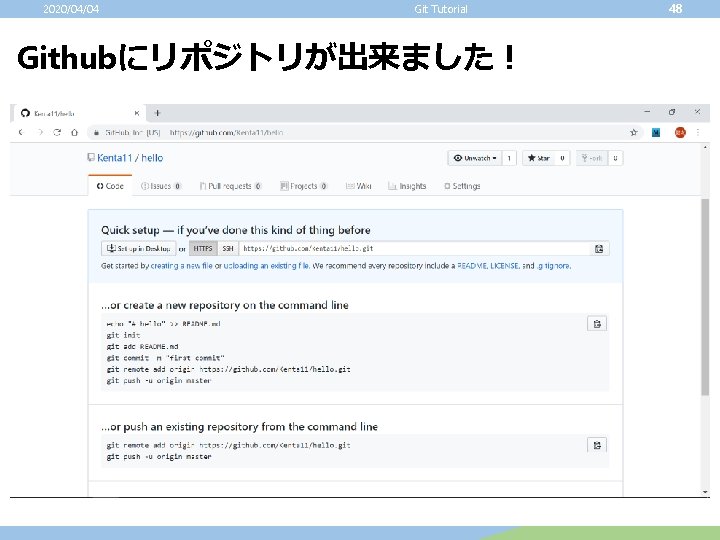The image size is (720, 540).
Task: Open the Unwatch dropdown
Action: click(x=475, y=158)
